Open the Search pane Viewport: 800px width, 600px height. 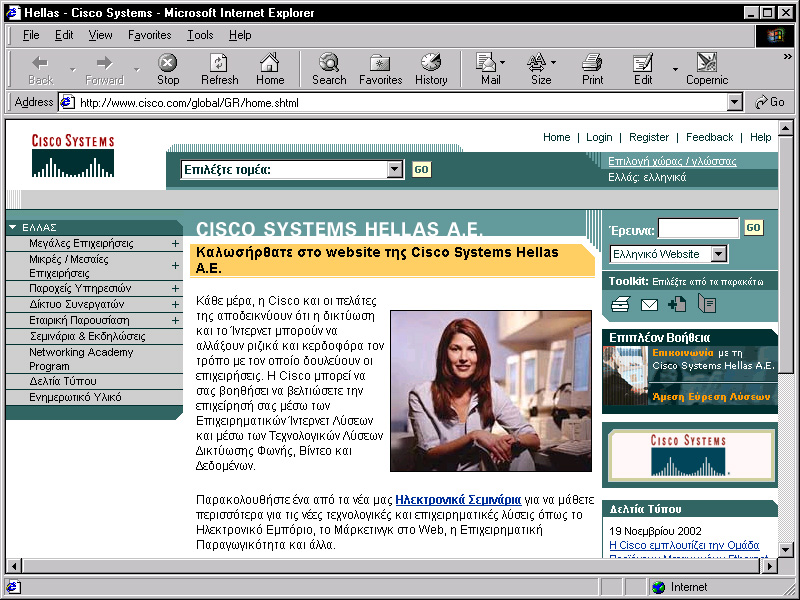pos(329,69)
